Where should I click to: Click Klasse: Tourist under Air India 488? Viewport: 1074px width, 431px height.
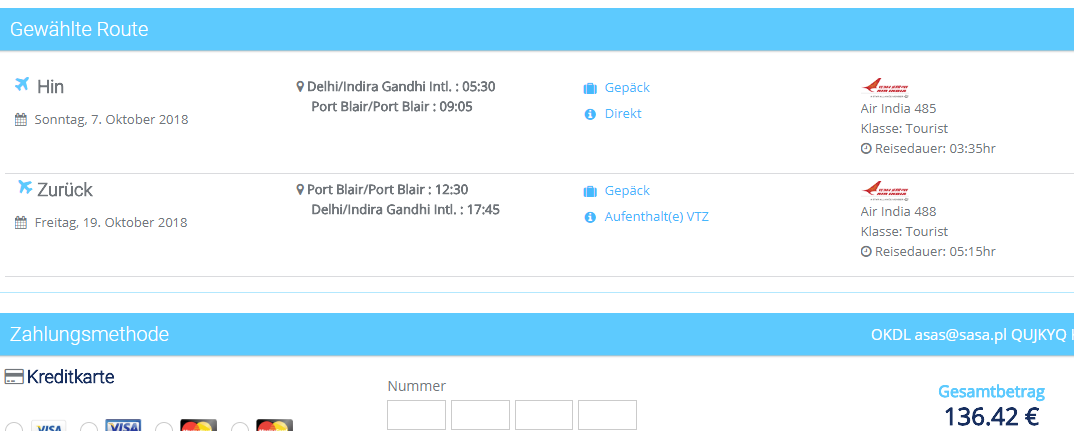click(904, 231)
